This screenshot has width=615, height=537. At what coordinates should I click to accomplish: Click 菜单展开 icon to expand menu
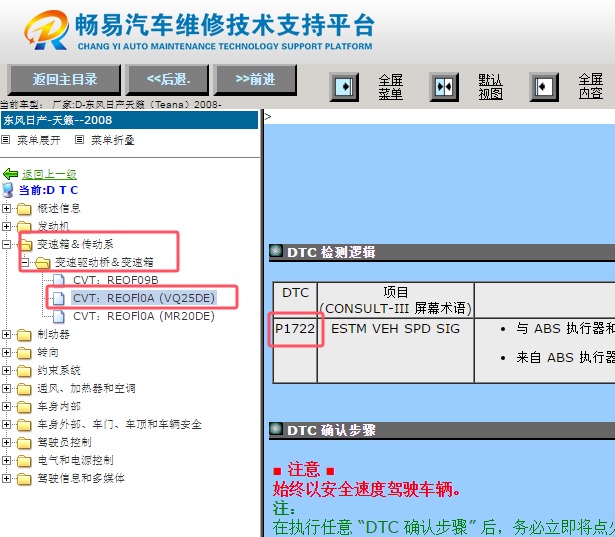click(5, 140)
